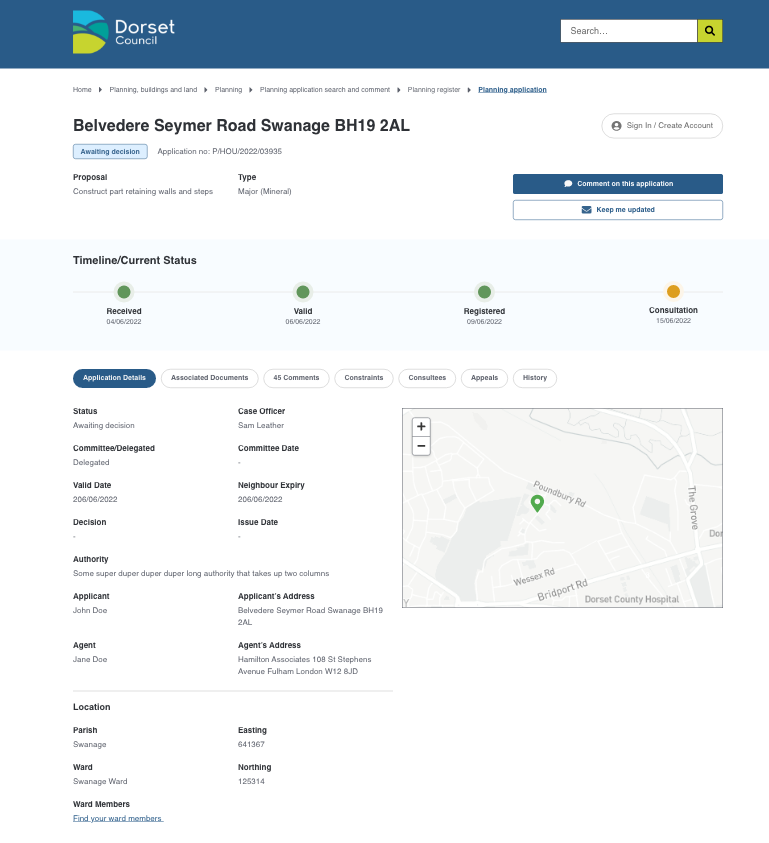The image size is (769, 843).
Task: Click the Major (Mineral) type value
Action: [x=265, y=191]
